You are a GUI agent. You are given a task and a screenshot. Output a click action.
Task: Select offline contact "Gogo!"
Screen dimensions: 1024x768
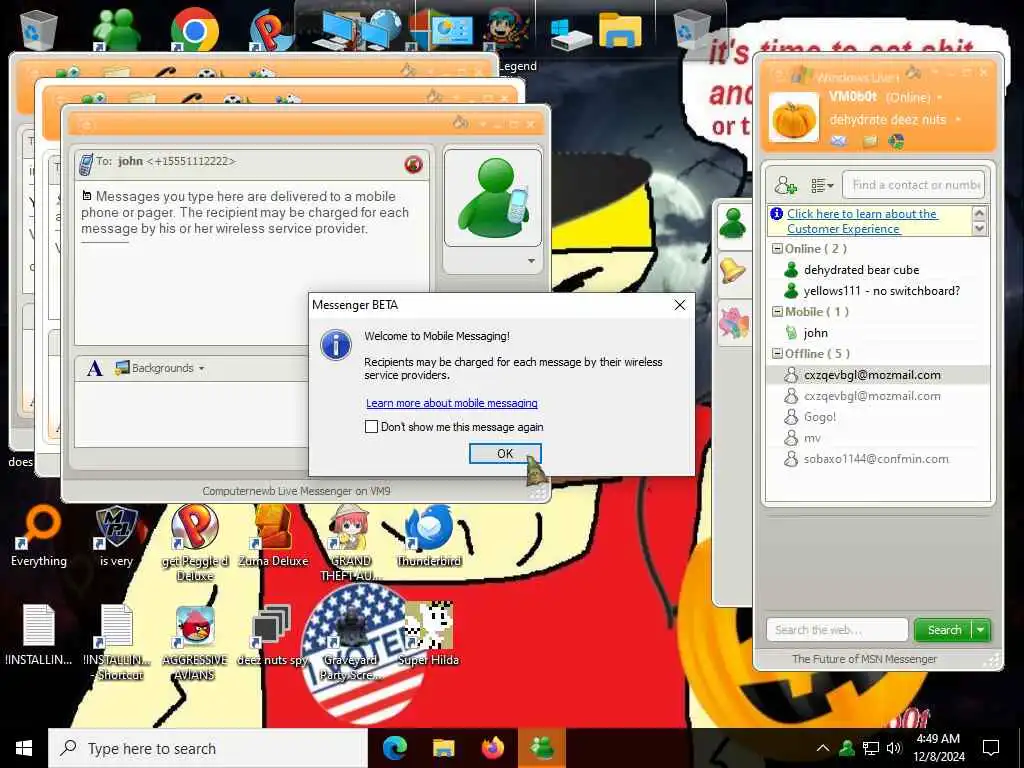820,417
